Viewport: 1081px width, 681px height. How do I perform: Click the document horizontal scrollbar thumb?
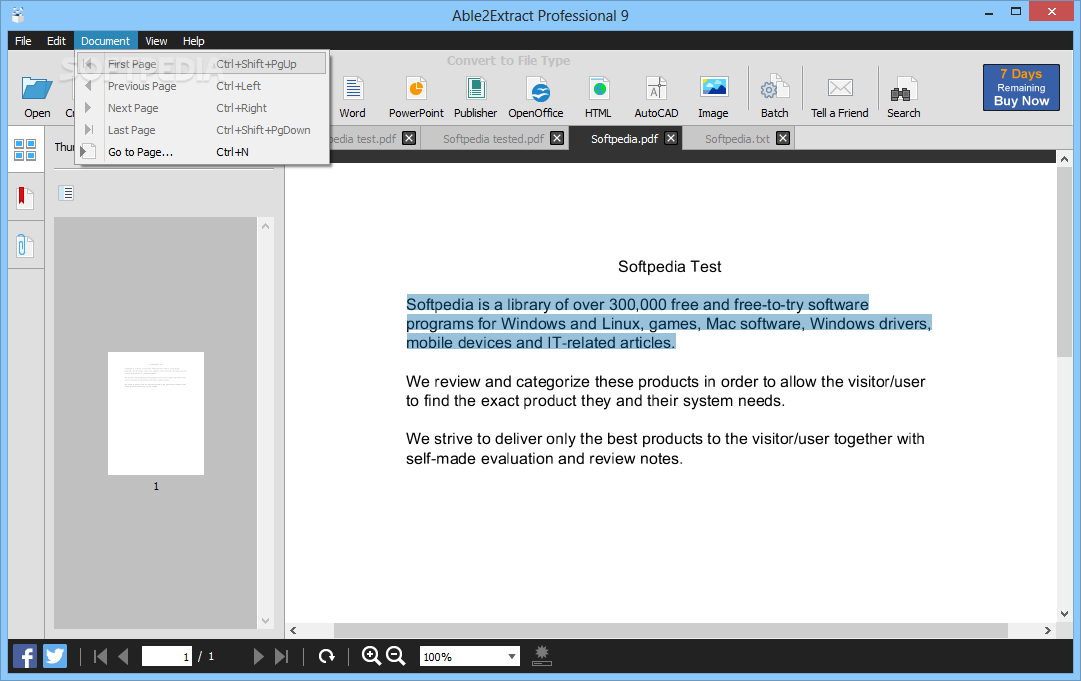(x=671, y=630)
